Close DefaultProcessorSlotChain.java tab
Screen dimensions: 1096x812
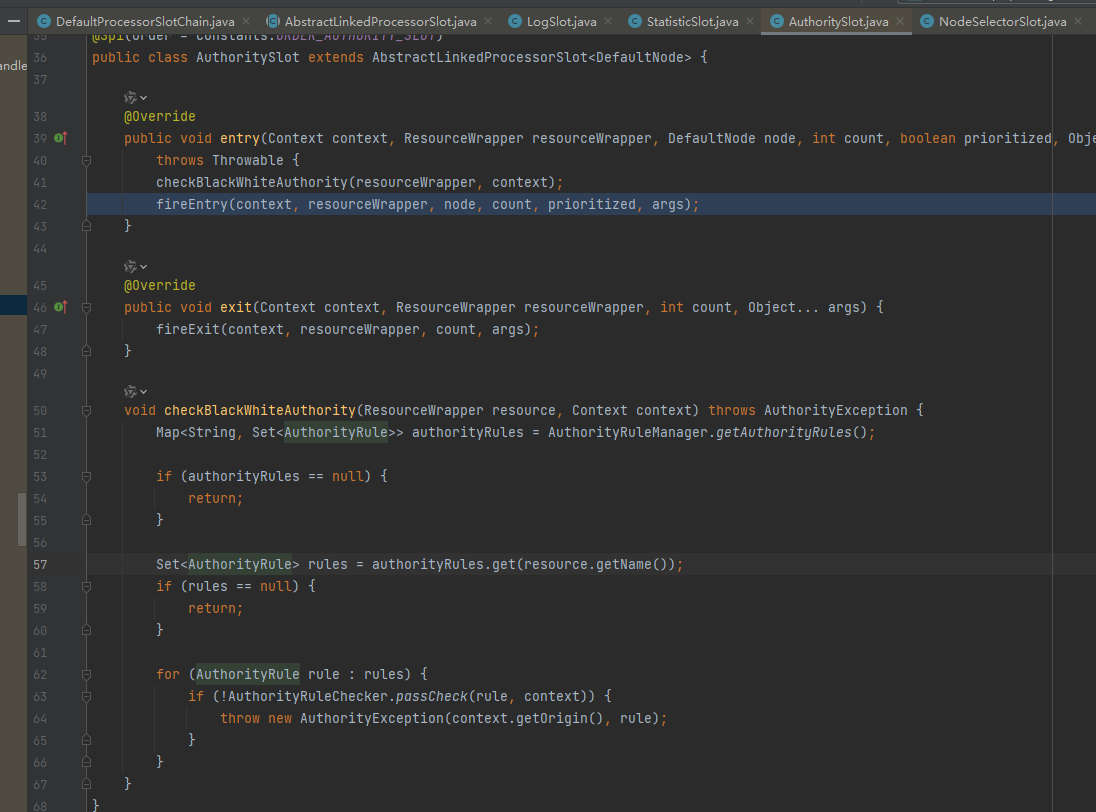point(246,22)
